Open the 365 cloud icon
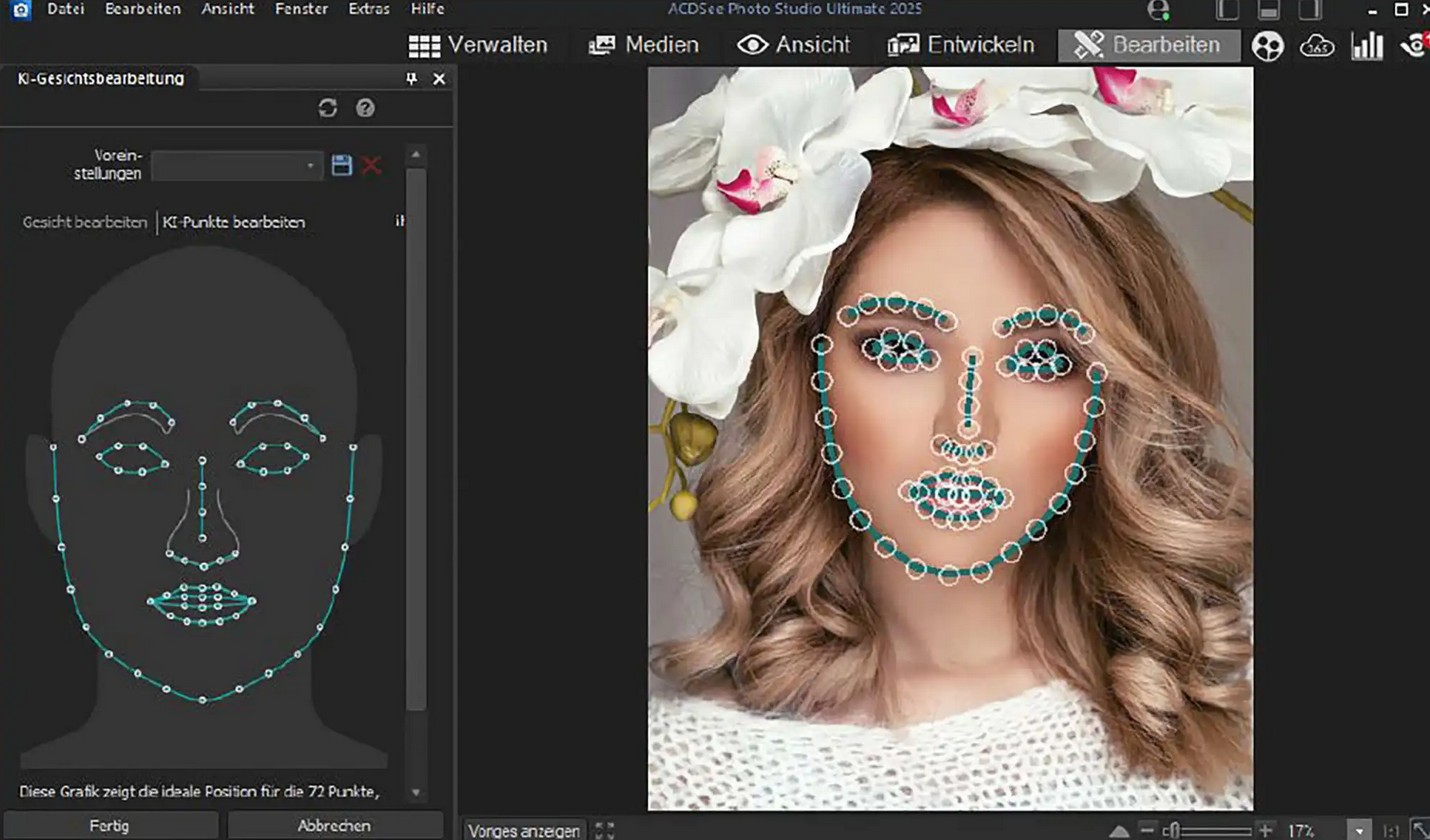Image resolution: width=1430 pixels, height=840 pixels. pyautogui.click(x=1317, y=46)
